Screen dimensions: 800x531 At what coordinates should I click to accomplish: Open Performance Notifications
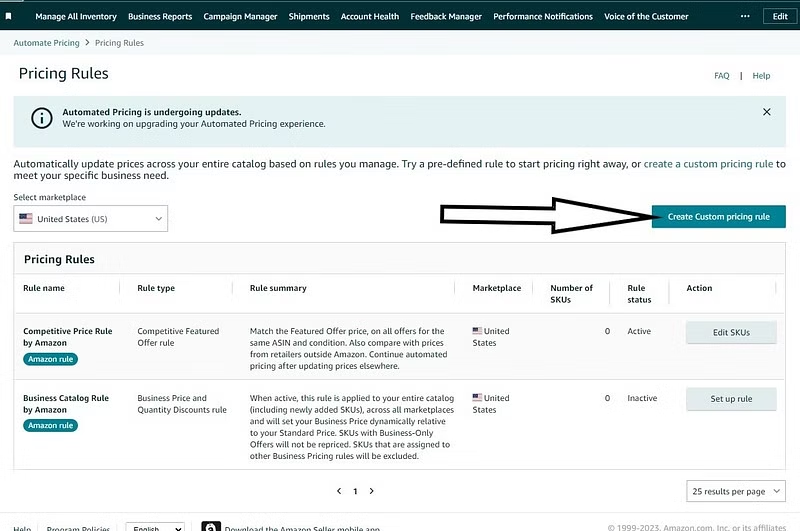pos(543,16)
